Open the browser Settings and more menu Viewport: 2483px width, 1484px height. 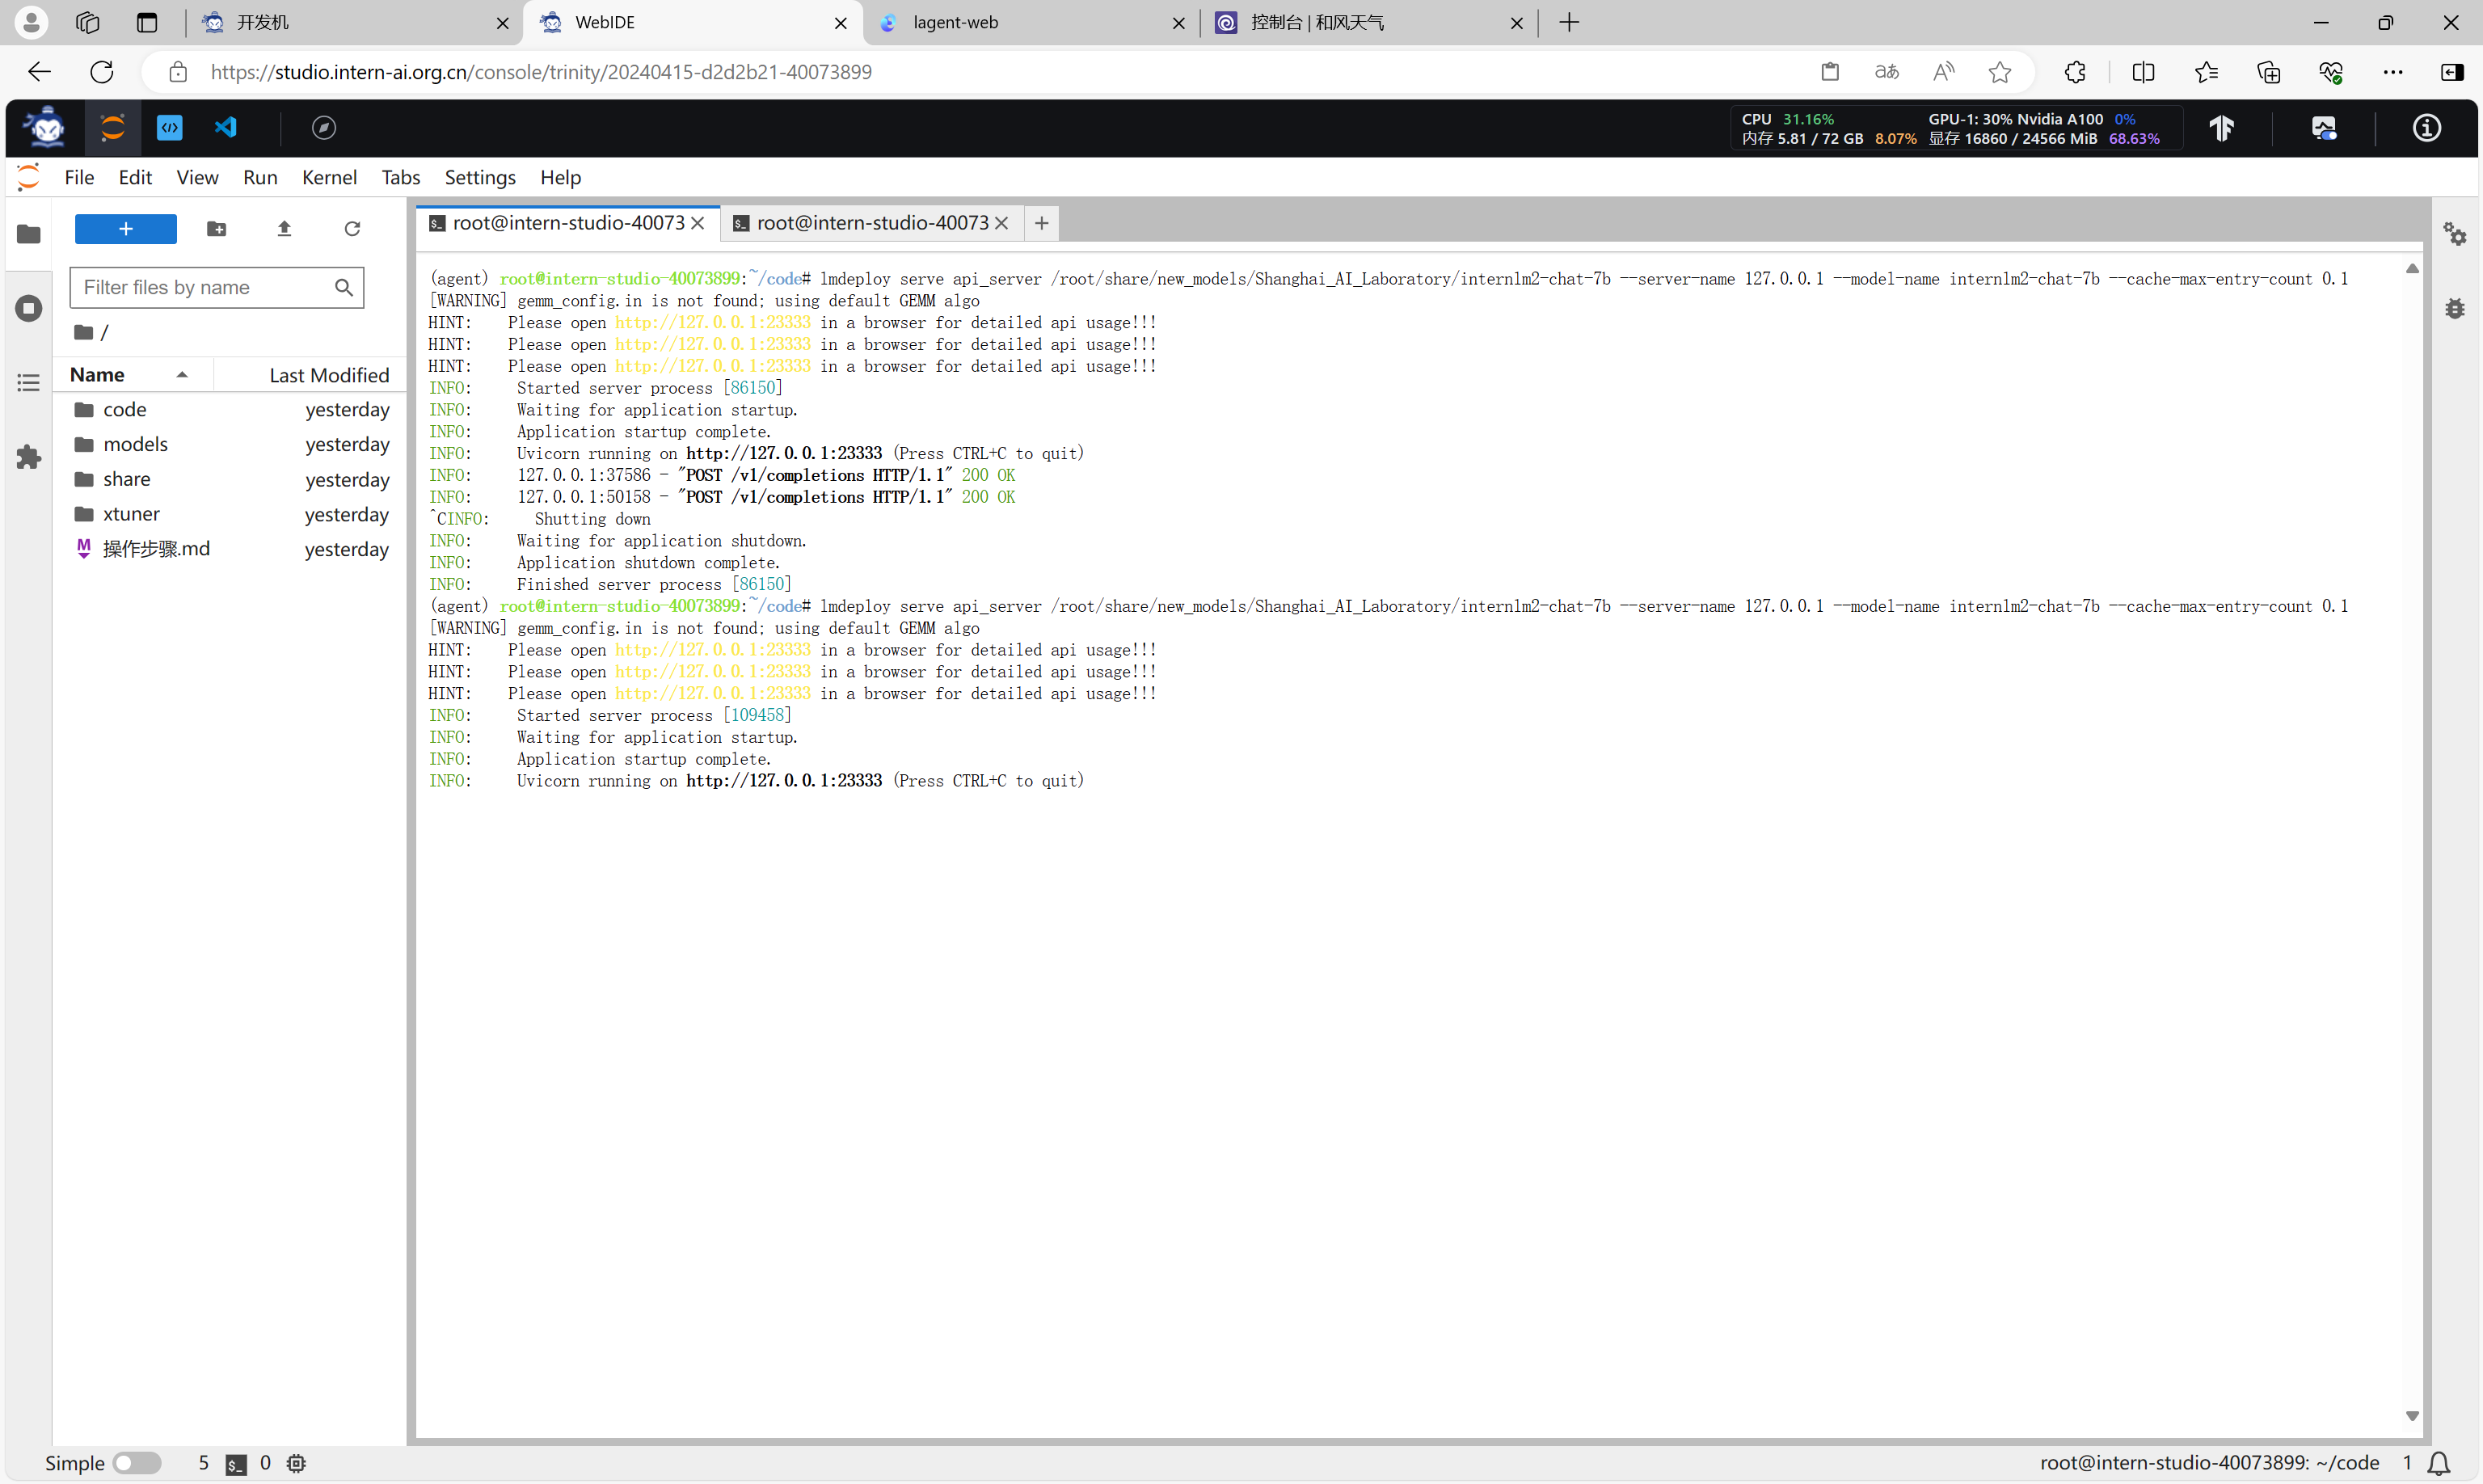click(x=2393, y=72)
